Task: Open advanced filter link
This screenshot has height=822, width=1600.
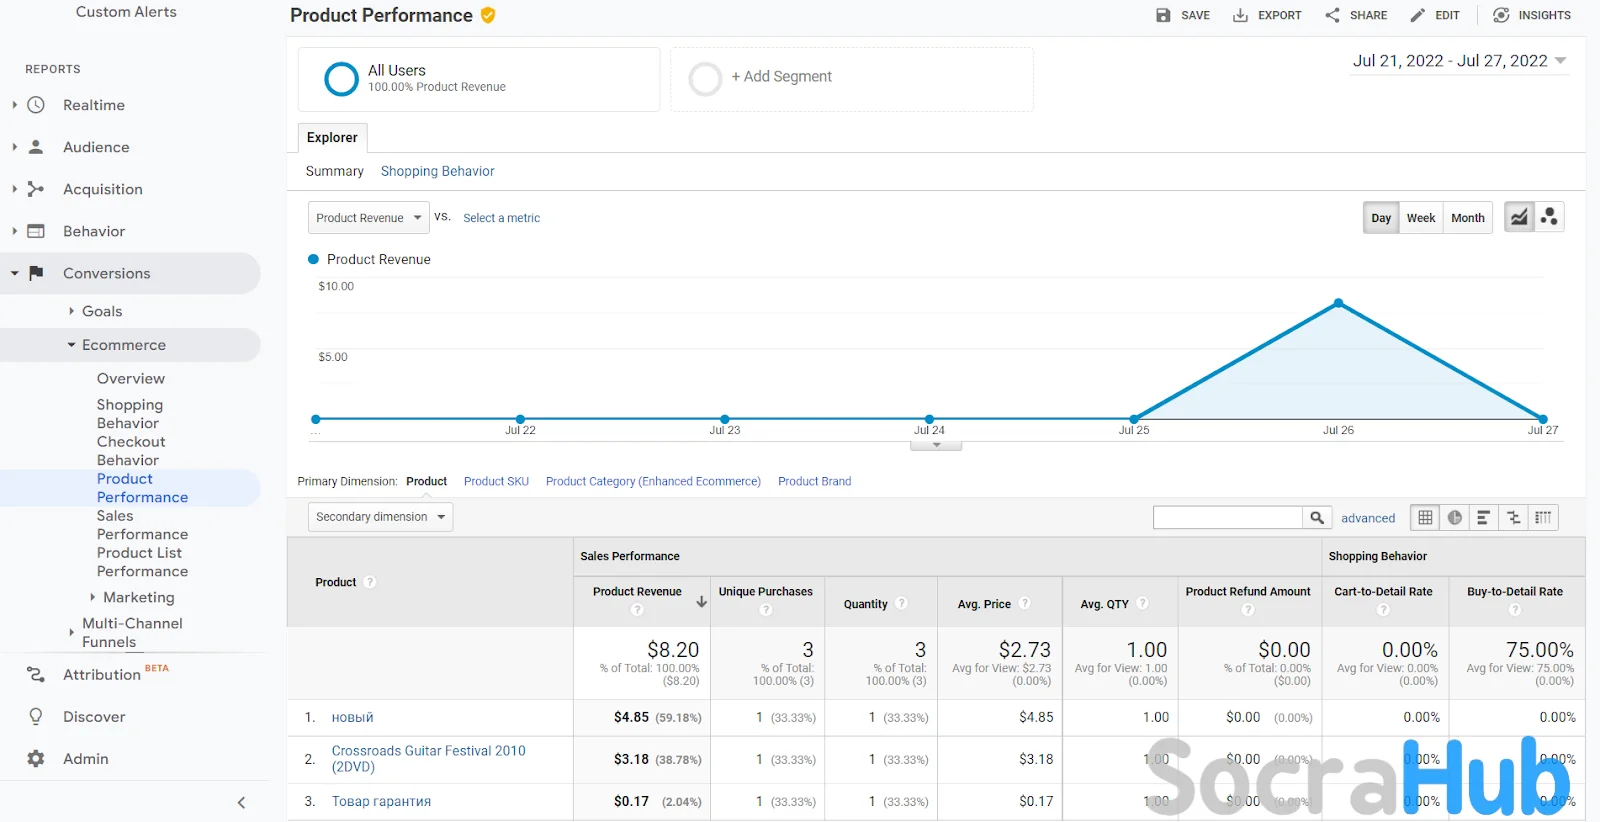Action: point(1368,518)
